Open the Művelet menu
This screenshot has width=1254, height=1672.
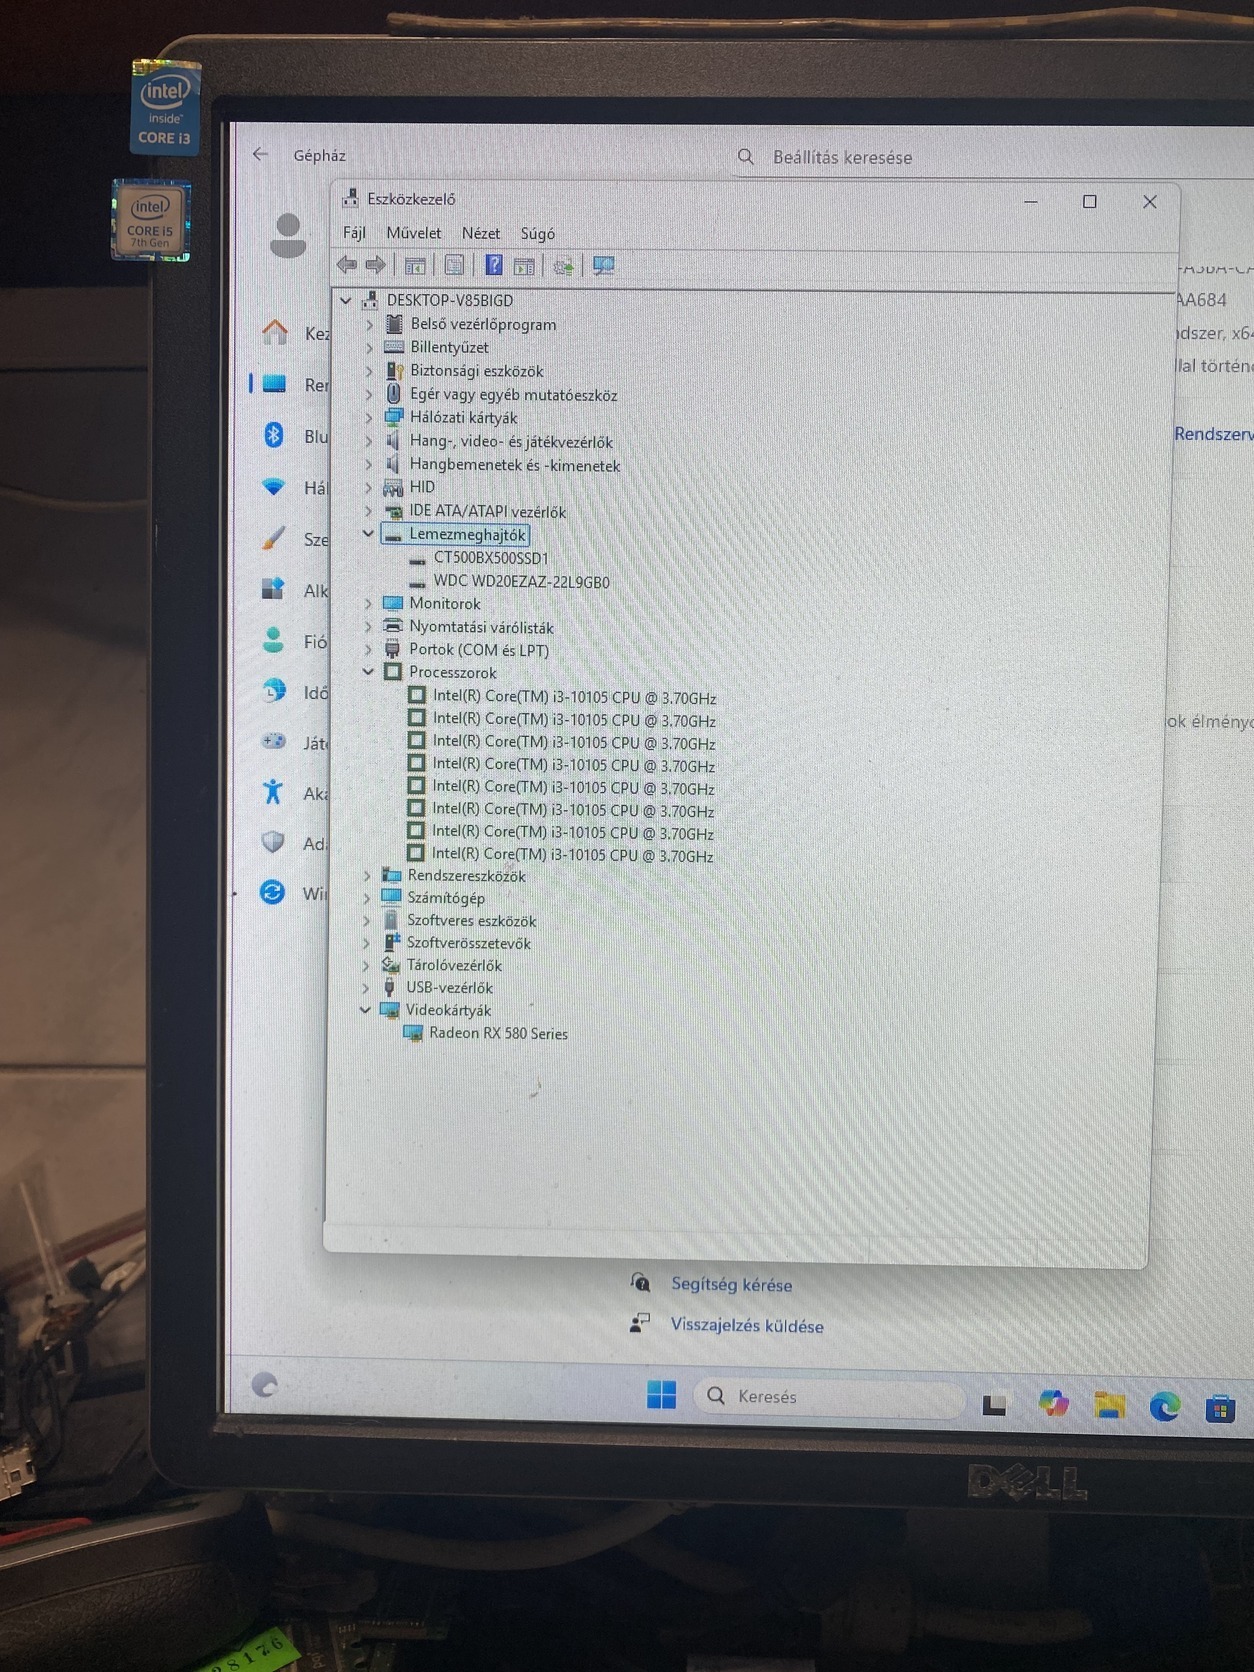pyautogui.click(x=414, y=233)
